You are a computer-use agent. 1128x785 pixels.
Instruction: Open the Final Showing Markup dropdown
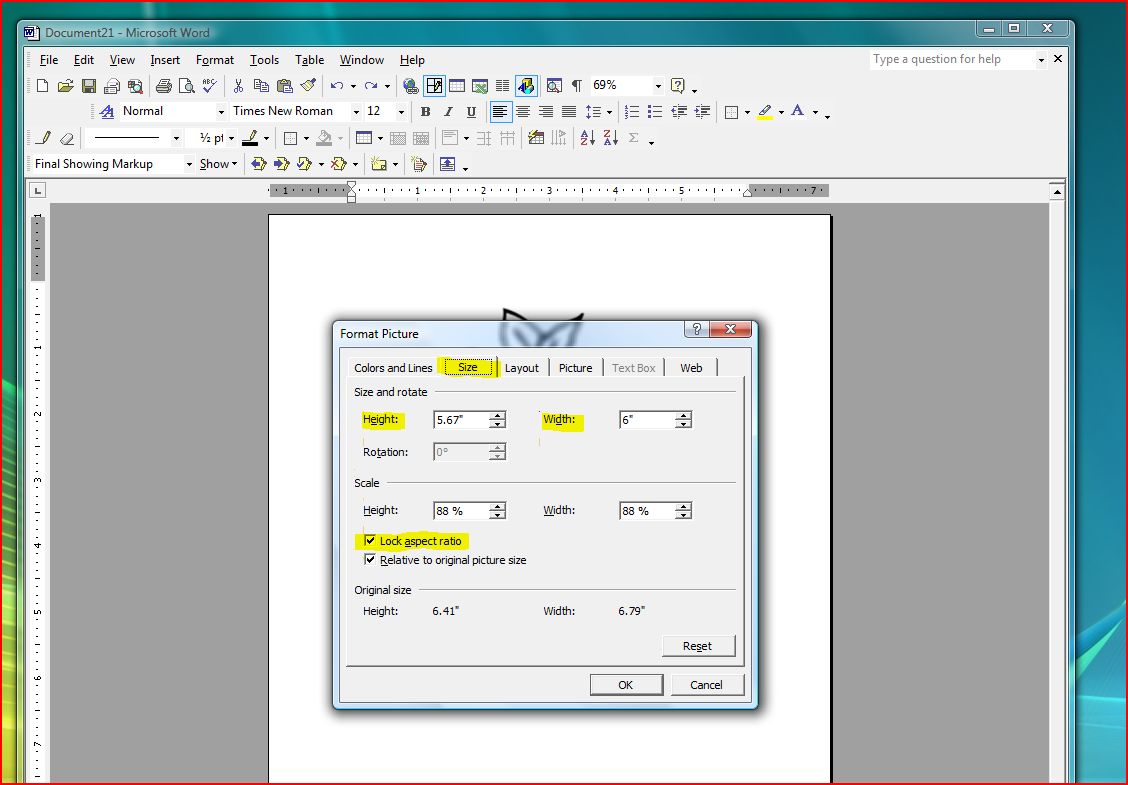click(188, 163)
